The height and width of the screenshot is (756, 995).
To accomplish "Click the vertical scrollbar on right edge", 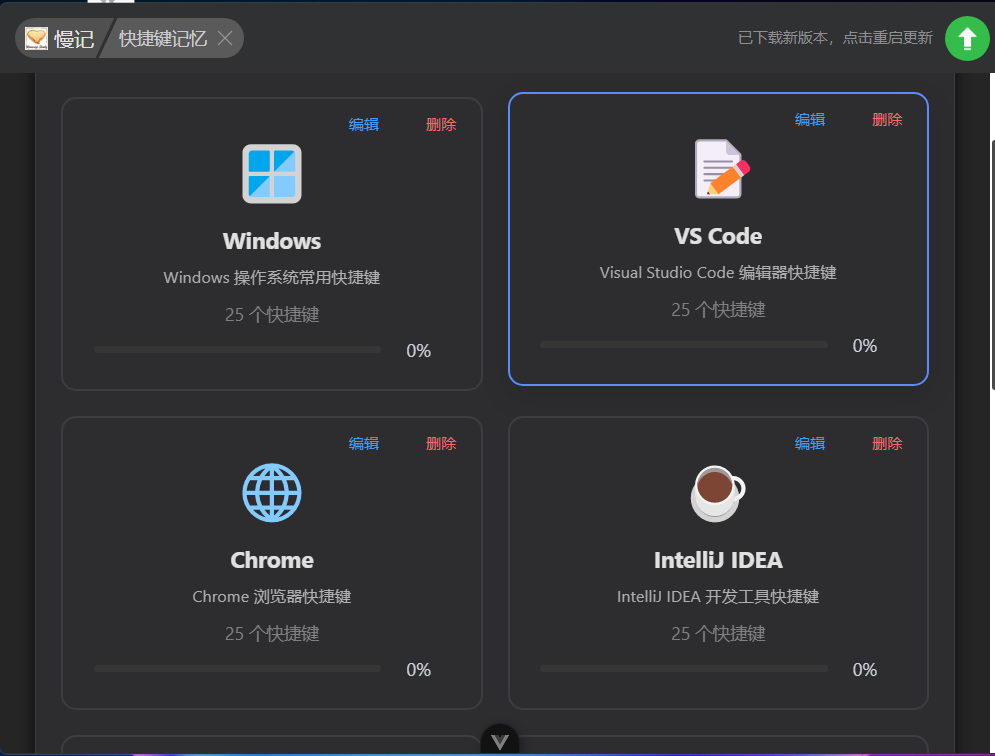I will [x=992, y=263].
